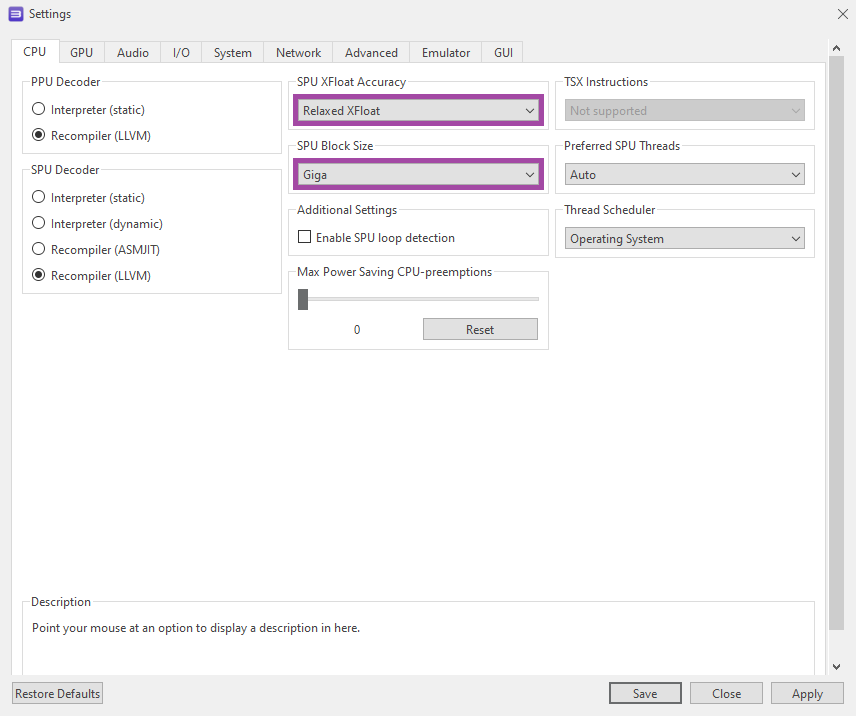Select SPU Interpreter (dynamic) option
Screen dimensions: 856x716
(39, 224)
